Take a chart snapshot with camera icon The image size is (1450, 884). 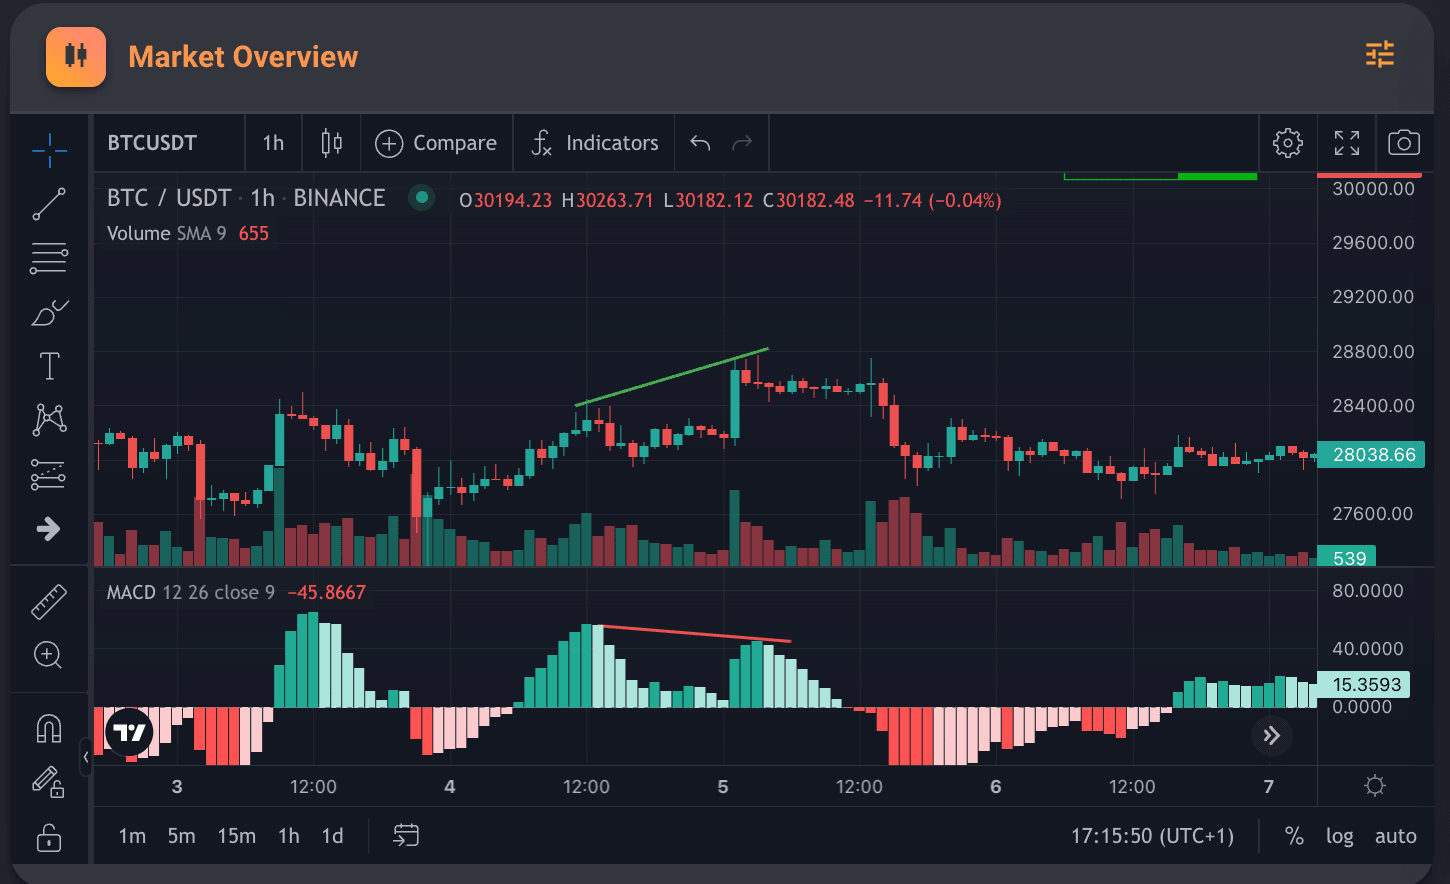pyautogui.click(x=1404, y=143)
